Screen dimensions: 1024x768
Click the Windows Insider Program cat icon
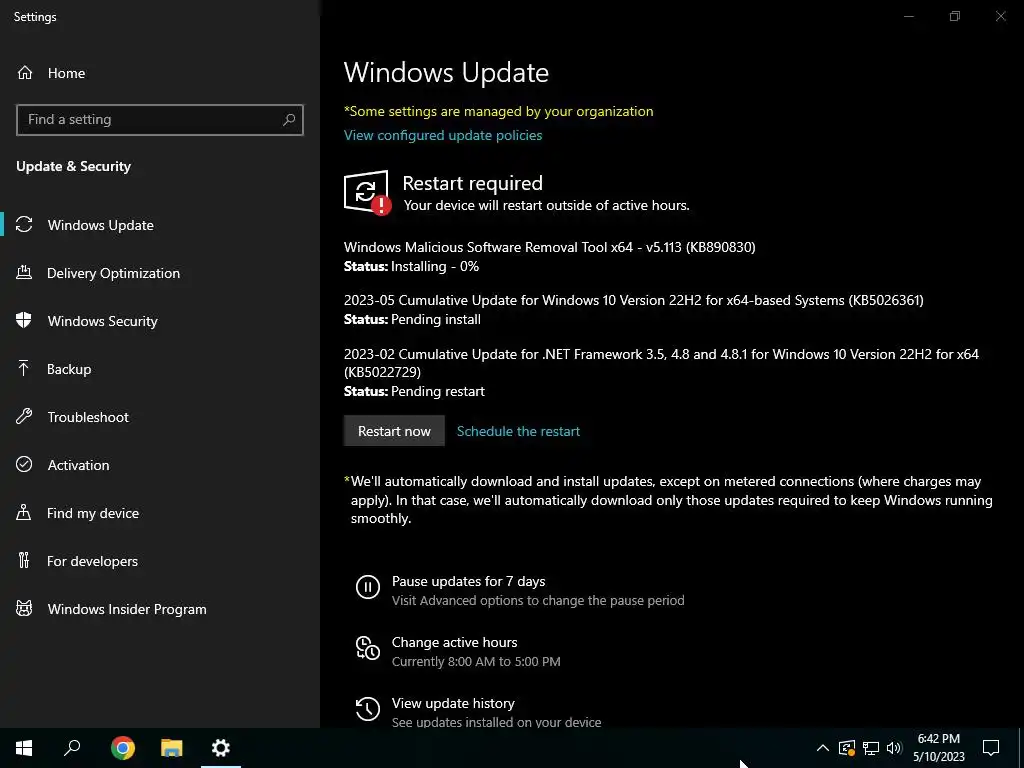[24, 609]
